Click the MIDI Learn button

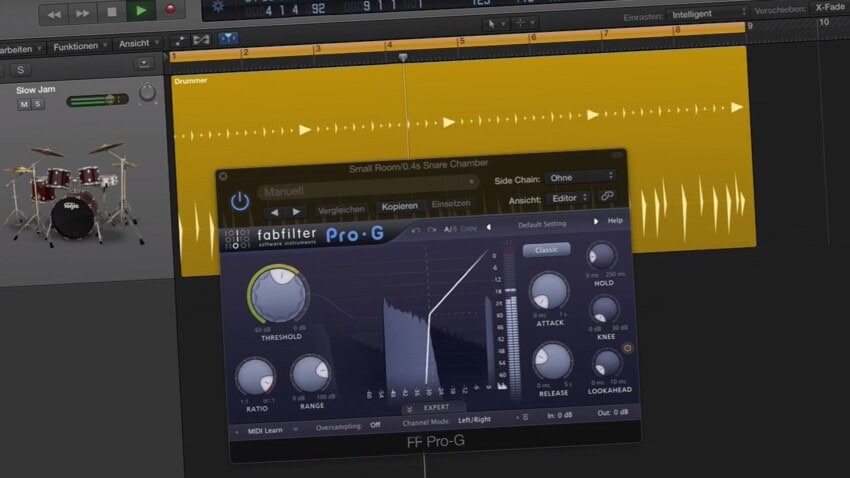(x=265, y=431)
